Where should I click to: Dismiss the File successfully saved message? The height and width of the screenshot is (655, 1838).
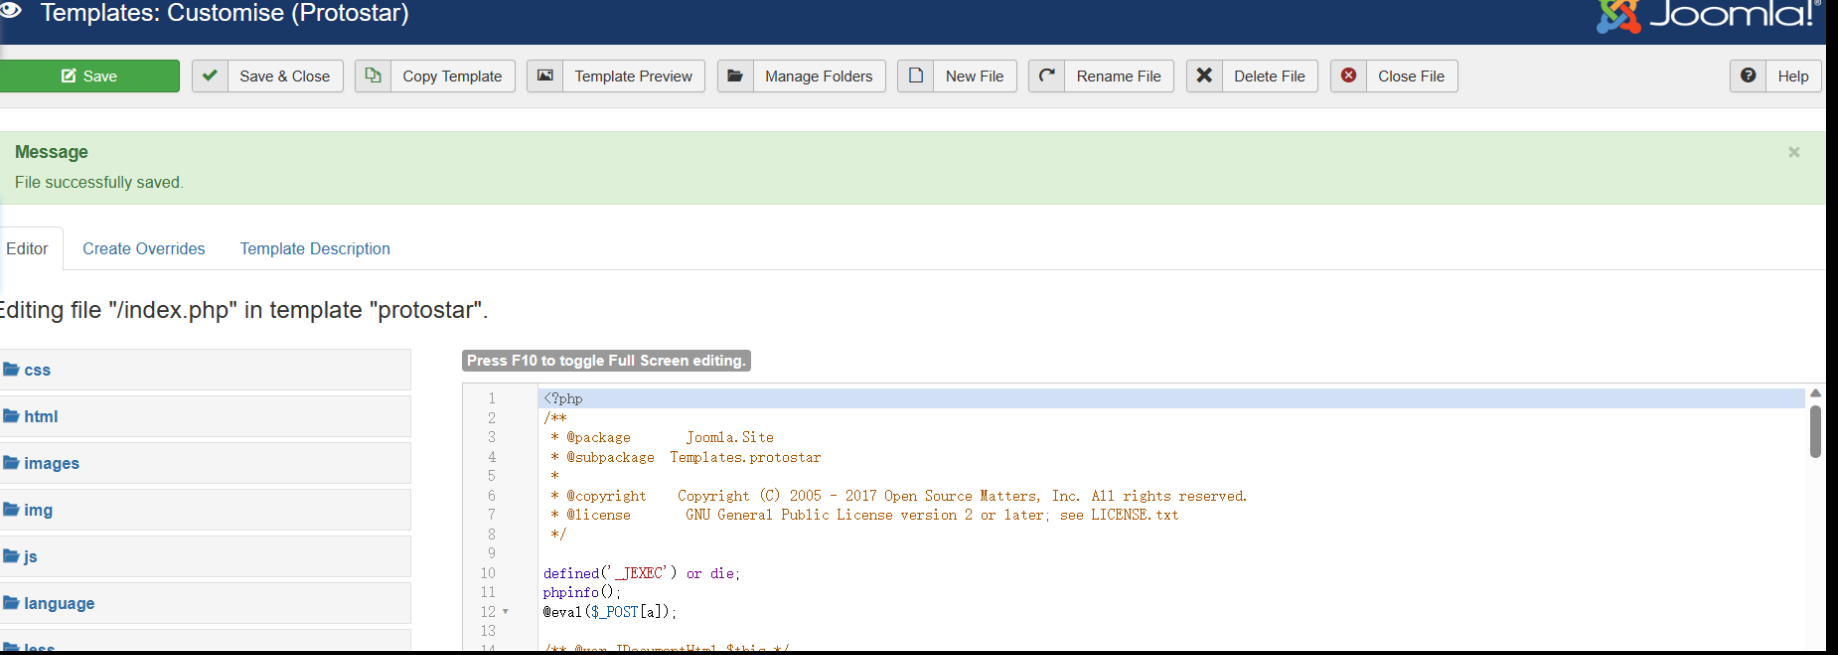point(1794,152)
